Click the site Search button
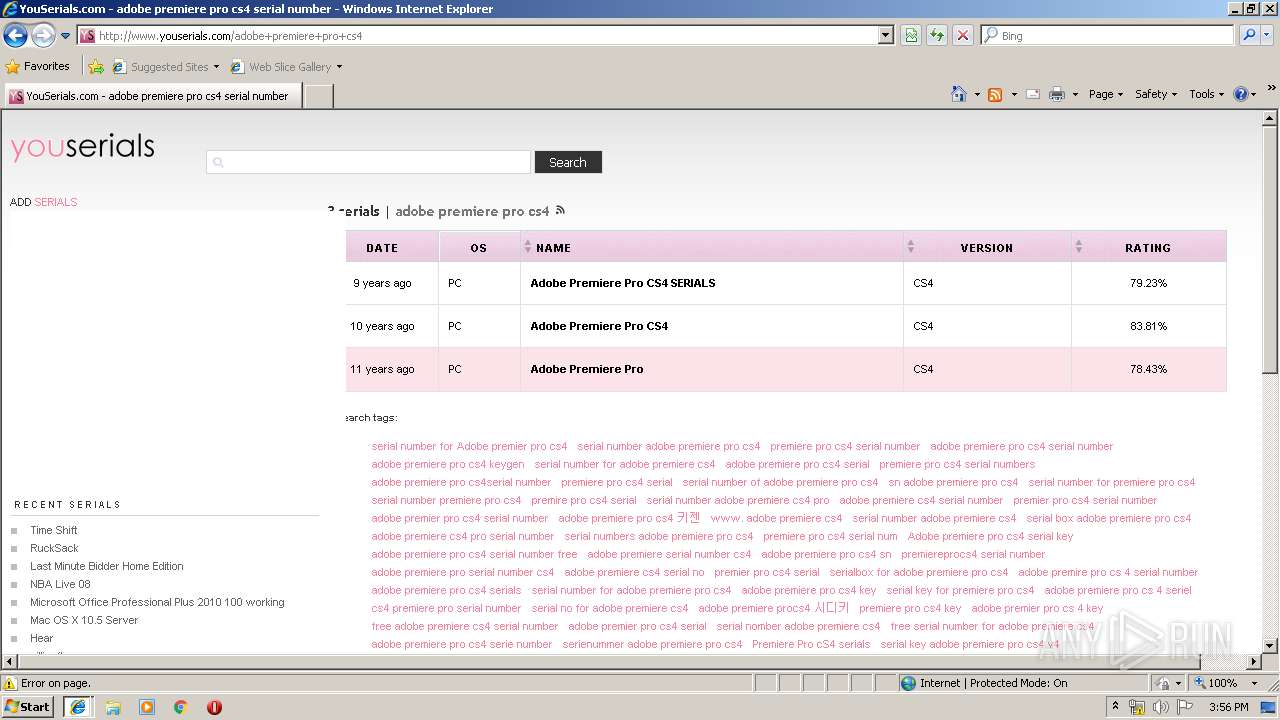This screenshot has width=1280, height=720. (568, 162)
